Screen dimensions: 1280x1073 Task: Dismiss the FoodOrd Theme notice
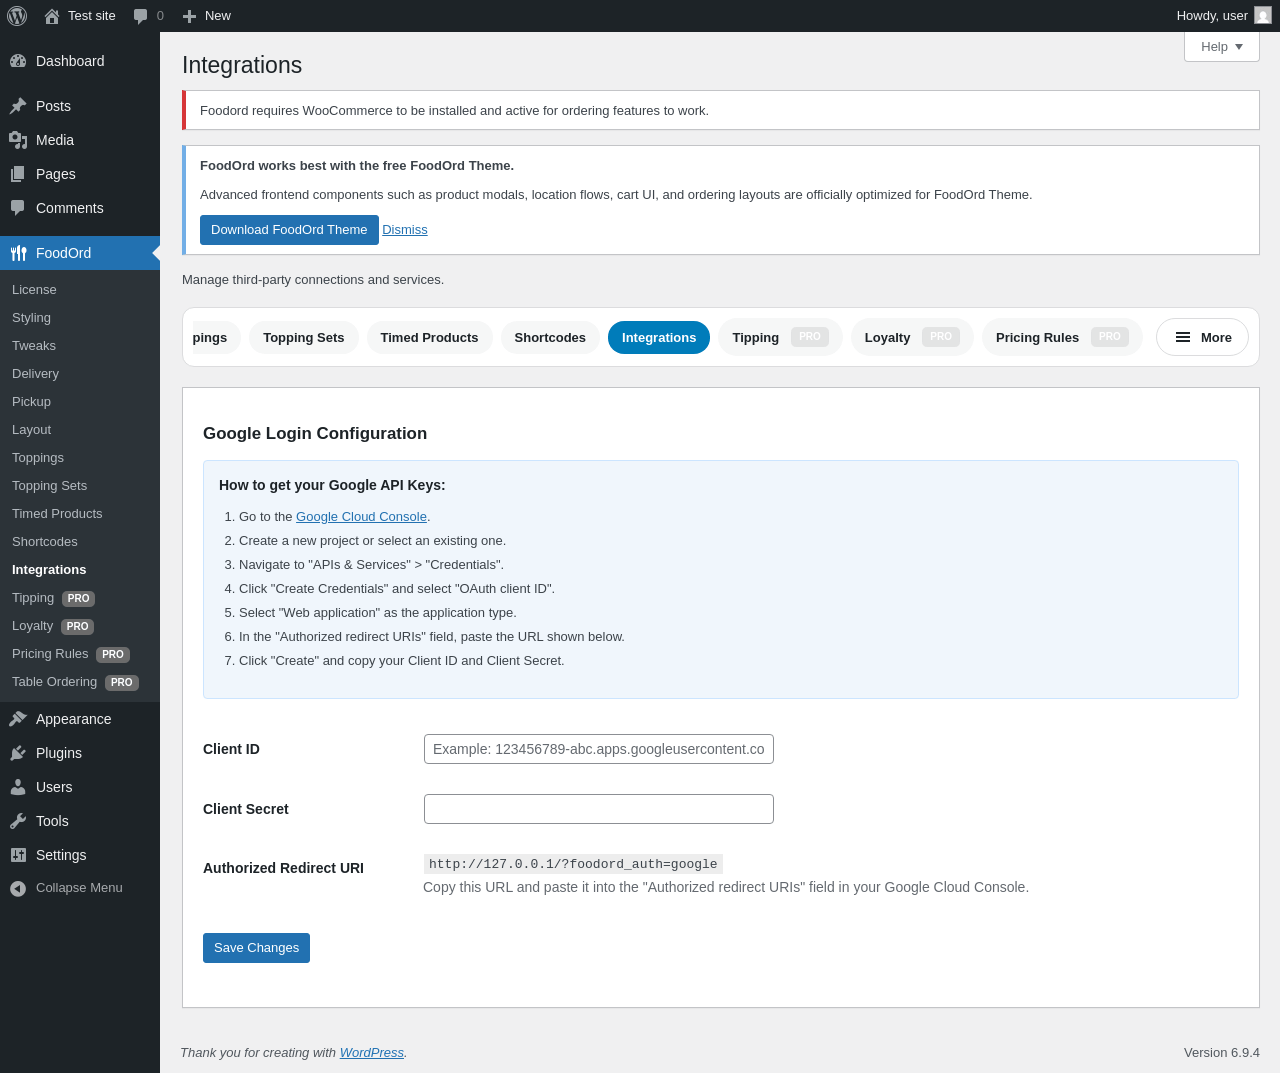[x=405, y=230]
